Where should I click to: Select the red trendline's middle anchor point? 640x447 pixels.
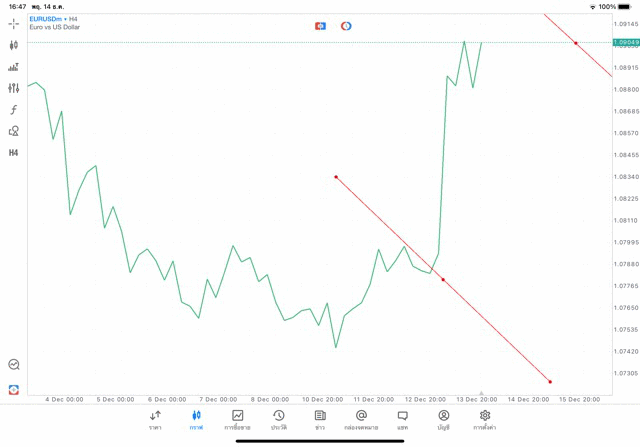[x=443, y=280]
